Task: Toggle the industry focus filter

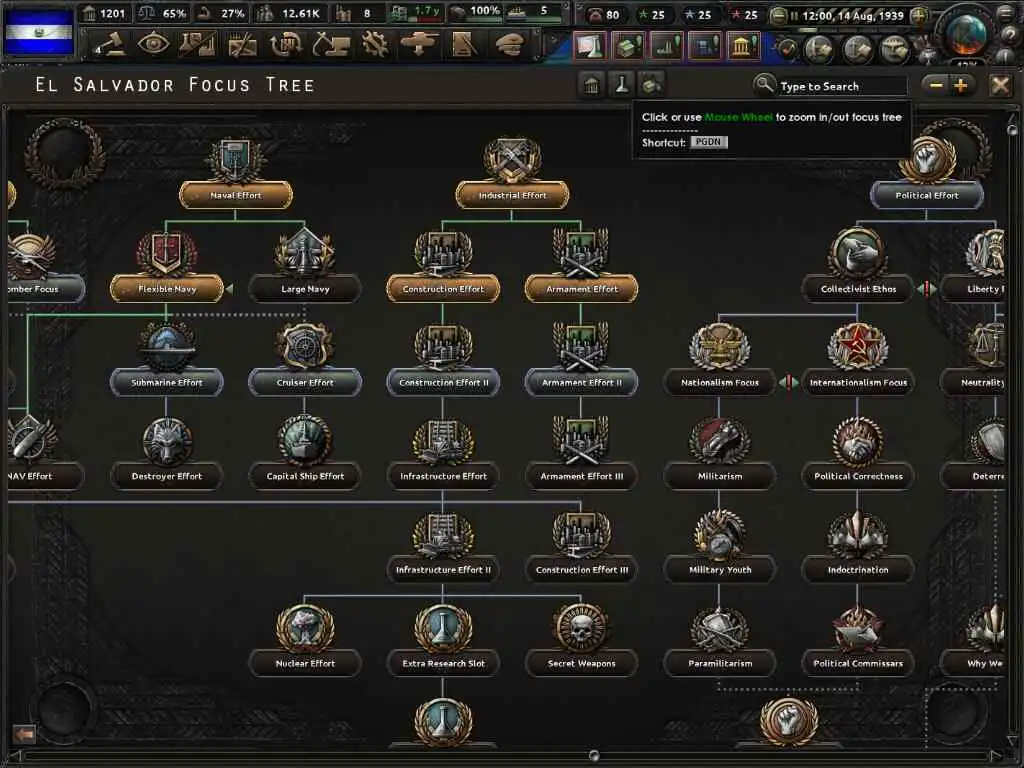Action: point(652,85)
